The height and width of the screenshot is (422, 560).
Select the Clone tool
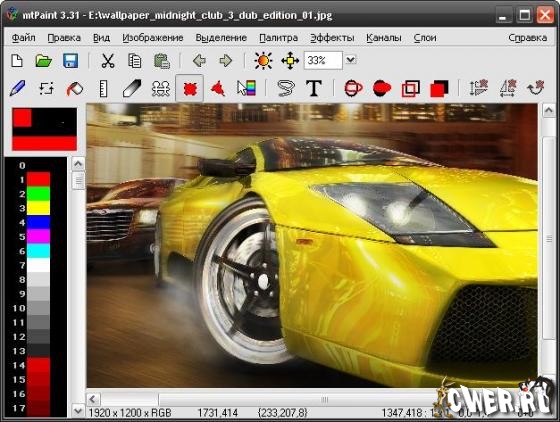click(x=161, y=88)
